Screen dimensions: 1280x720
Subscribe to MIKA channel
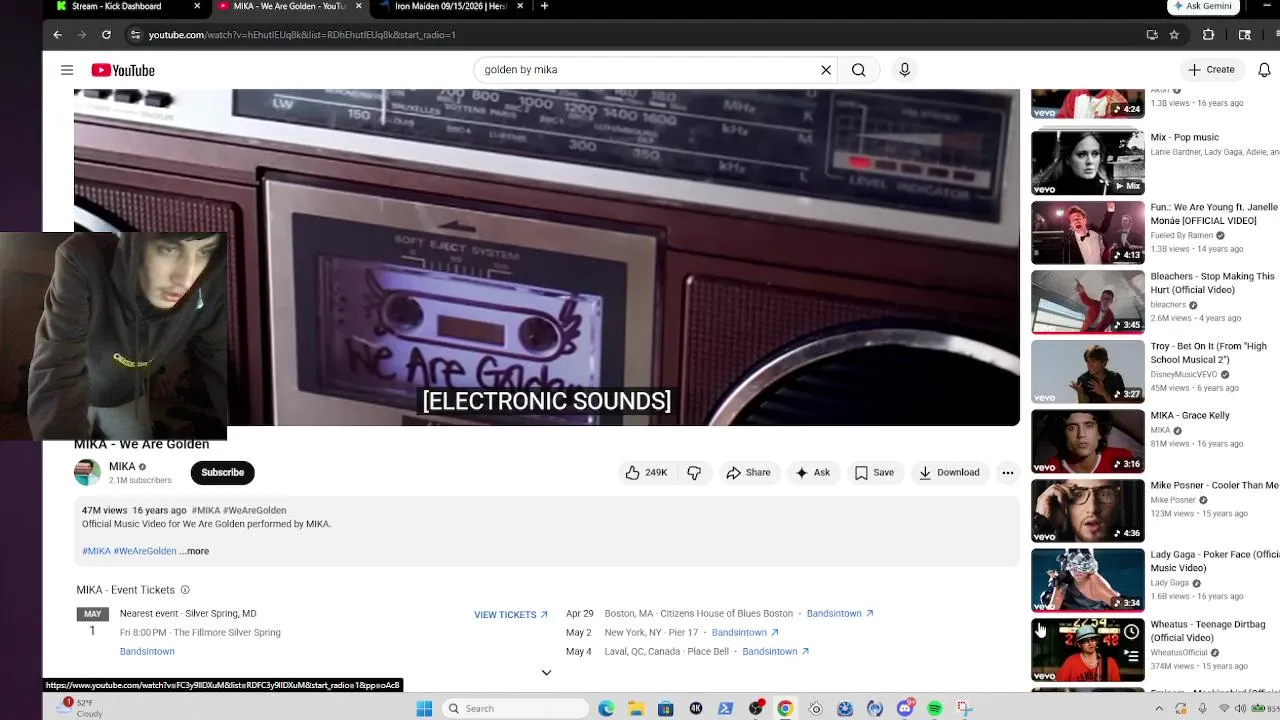click(222, 473)
